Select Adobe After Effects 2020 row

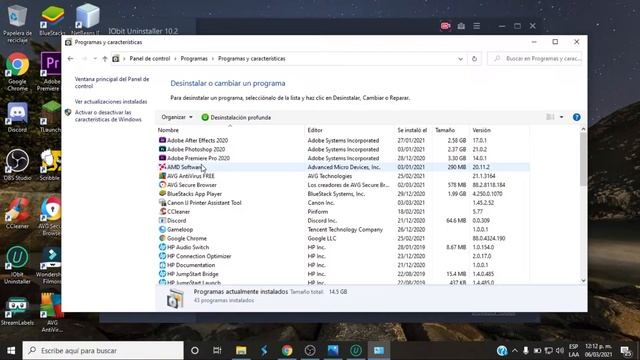coord(343,140)
